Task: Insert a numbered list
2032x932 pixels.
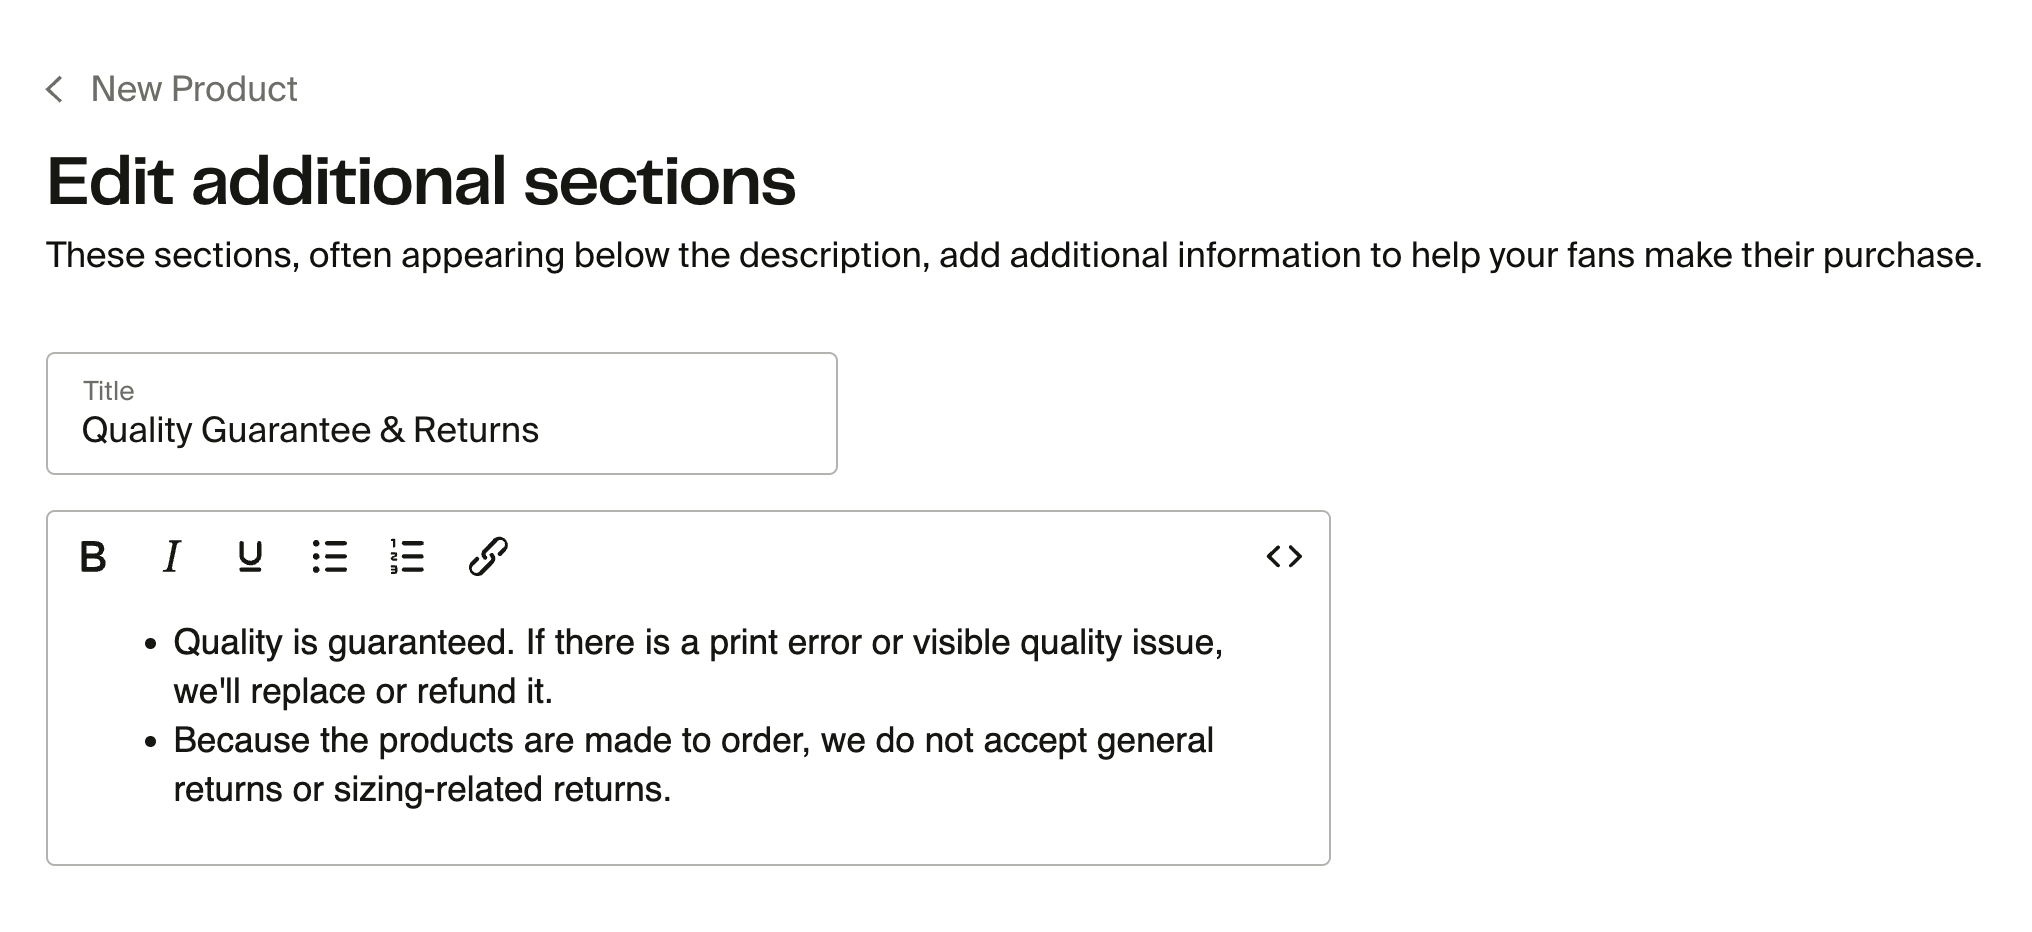Action: 407,557
